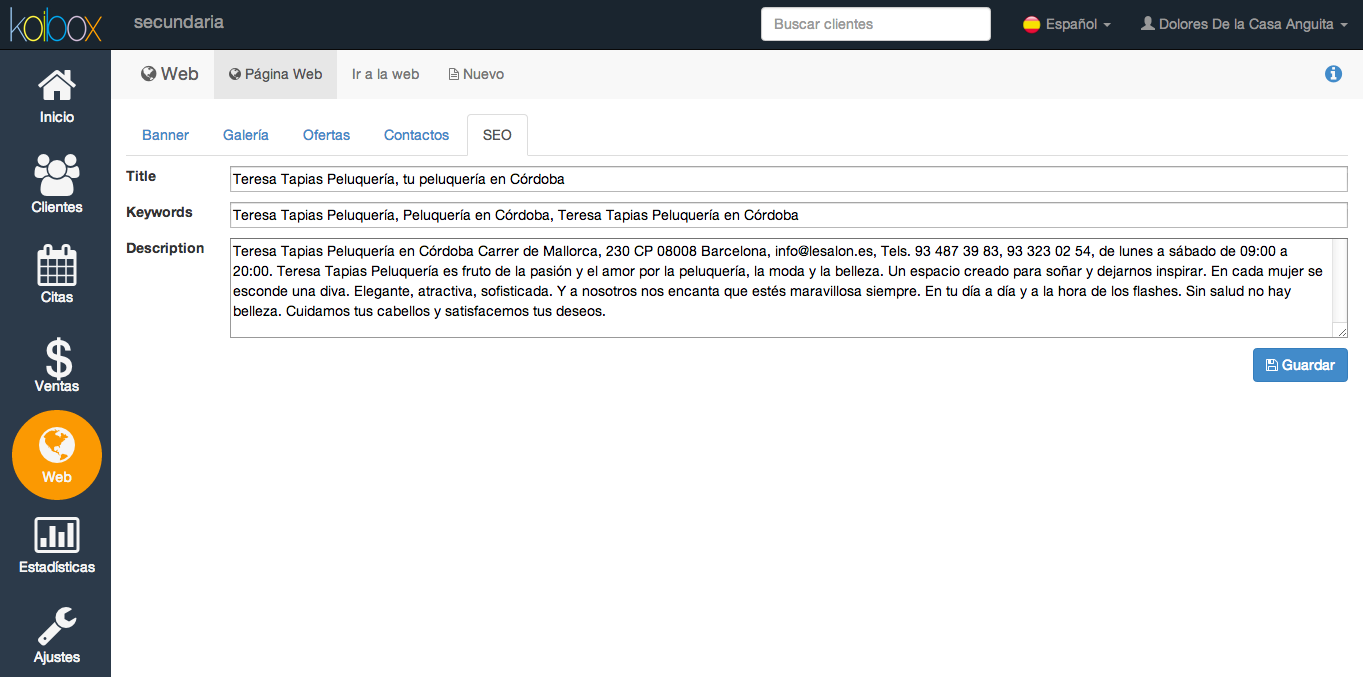Click the Description field label
1363x677 pixels.
[x=165, y=248]
